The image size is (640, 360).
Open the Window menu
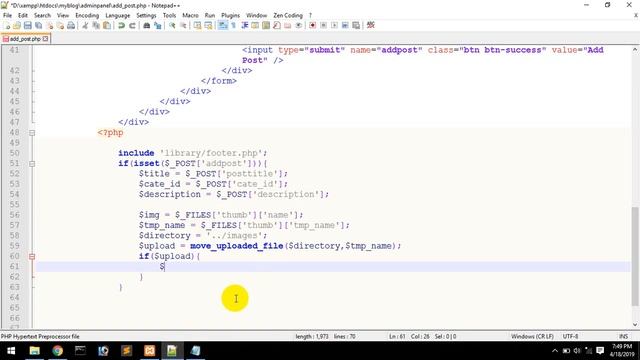[x=256, y=15]
